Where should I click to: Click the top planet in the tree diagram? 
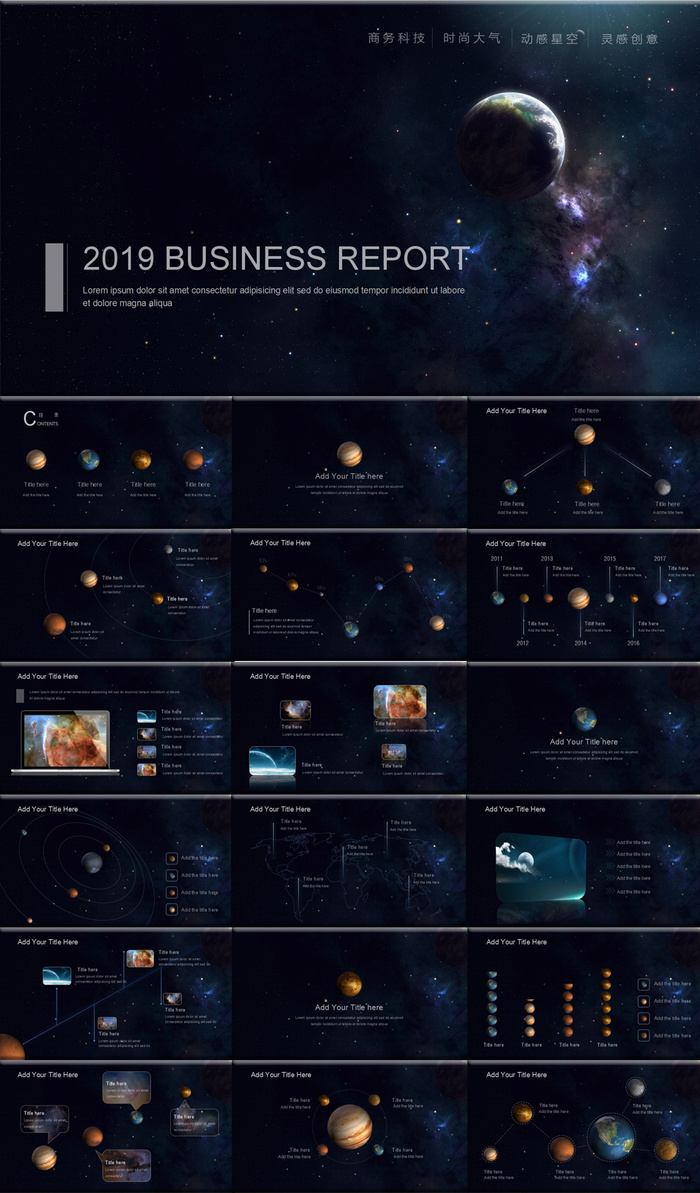584,434
